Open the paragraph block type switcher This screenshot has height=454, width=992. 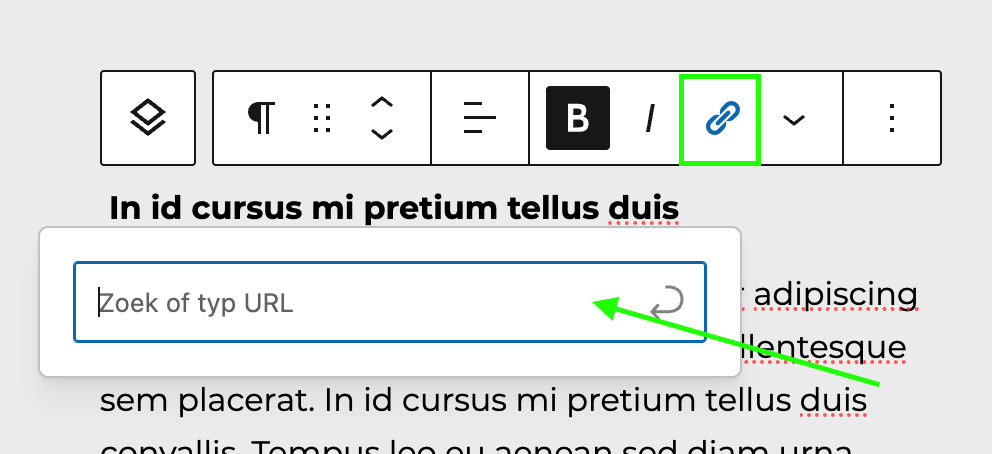(261, 118)
